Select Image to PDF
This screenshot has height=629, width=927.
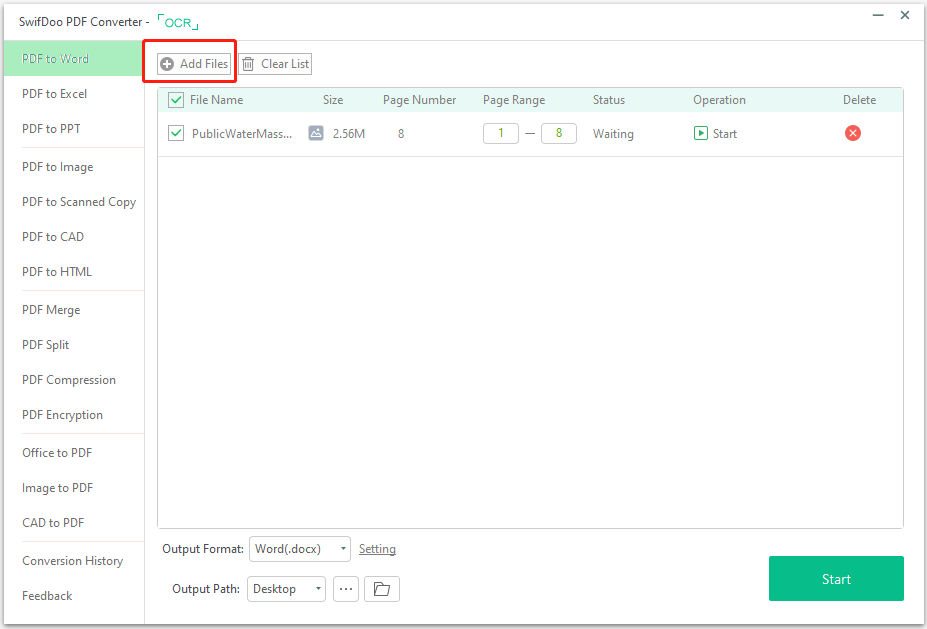click(57, 488)
